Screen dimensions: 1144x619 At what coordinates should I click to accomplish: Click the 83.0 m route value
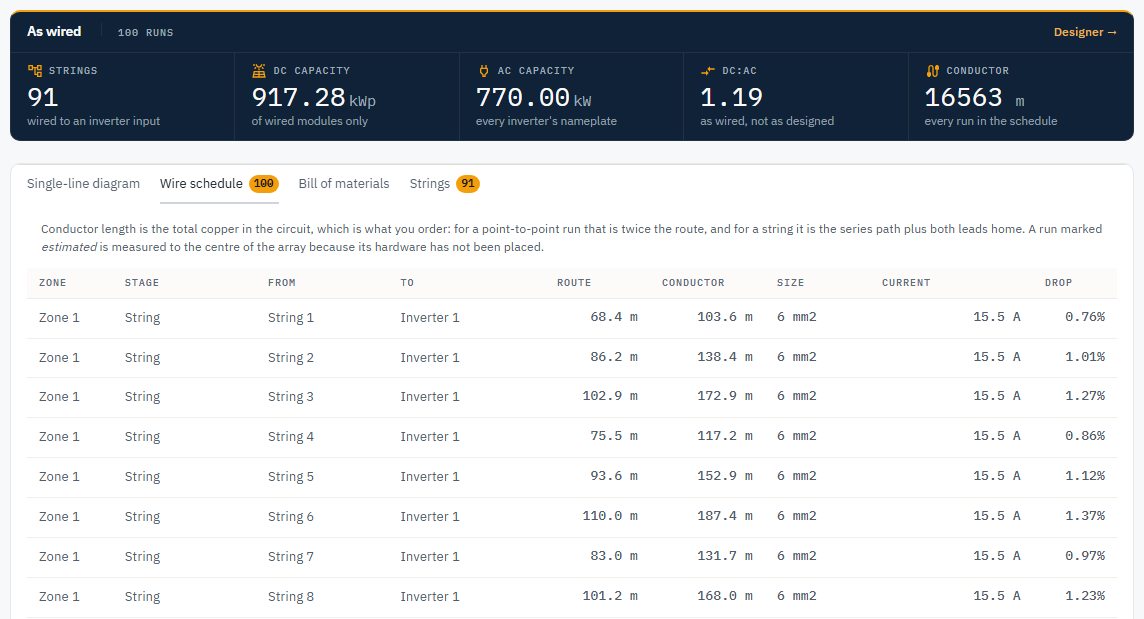(x=614, y=556)
